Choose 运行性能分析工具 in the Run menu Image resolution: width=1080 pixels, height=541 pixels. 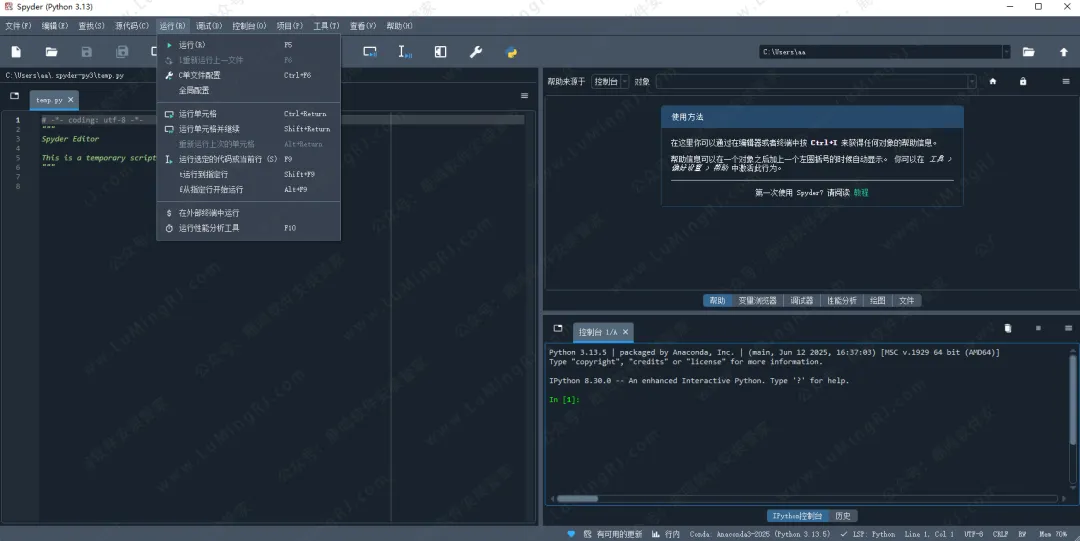coord(208,228)
